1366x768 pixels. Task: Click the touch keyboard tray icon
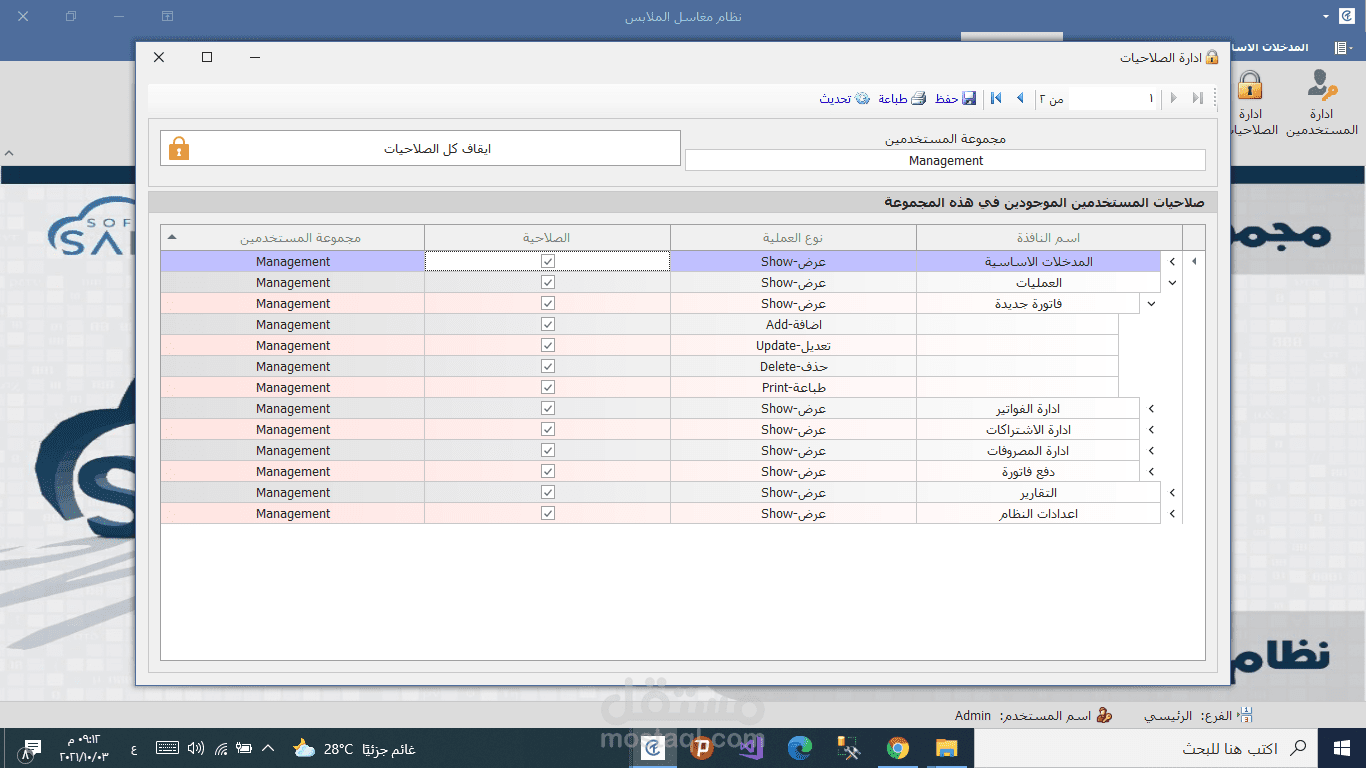coord(167,748)
